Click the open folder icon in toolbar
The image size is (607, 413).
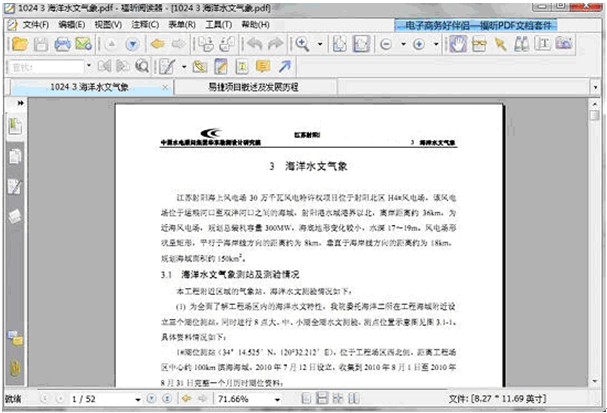(x=18, y=45)
